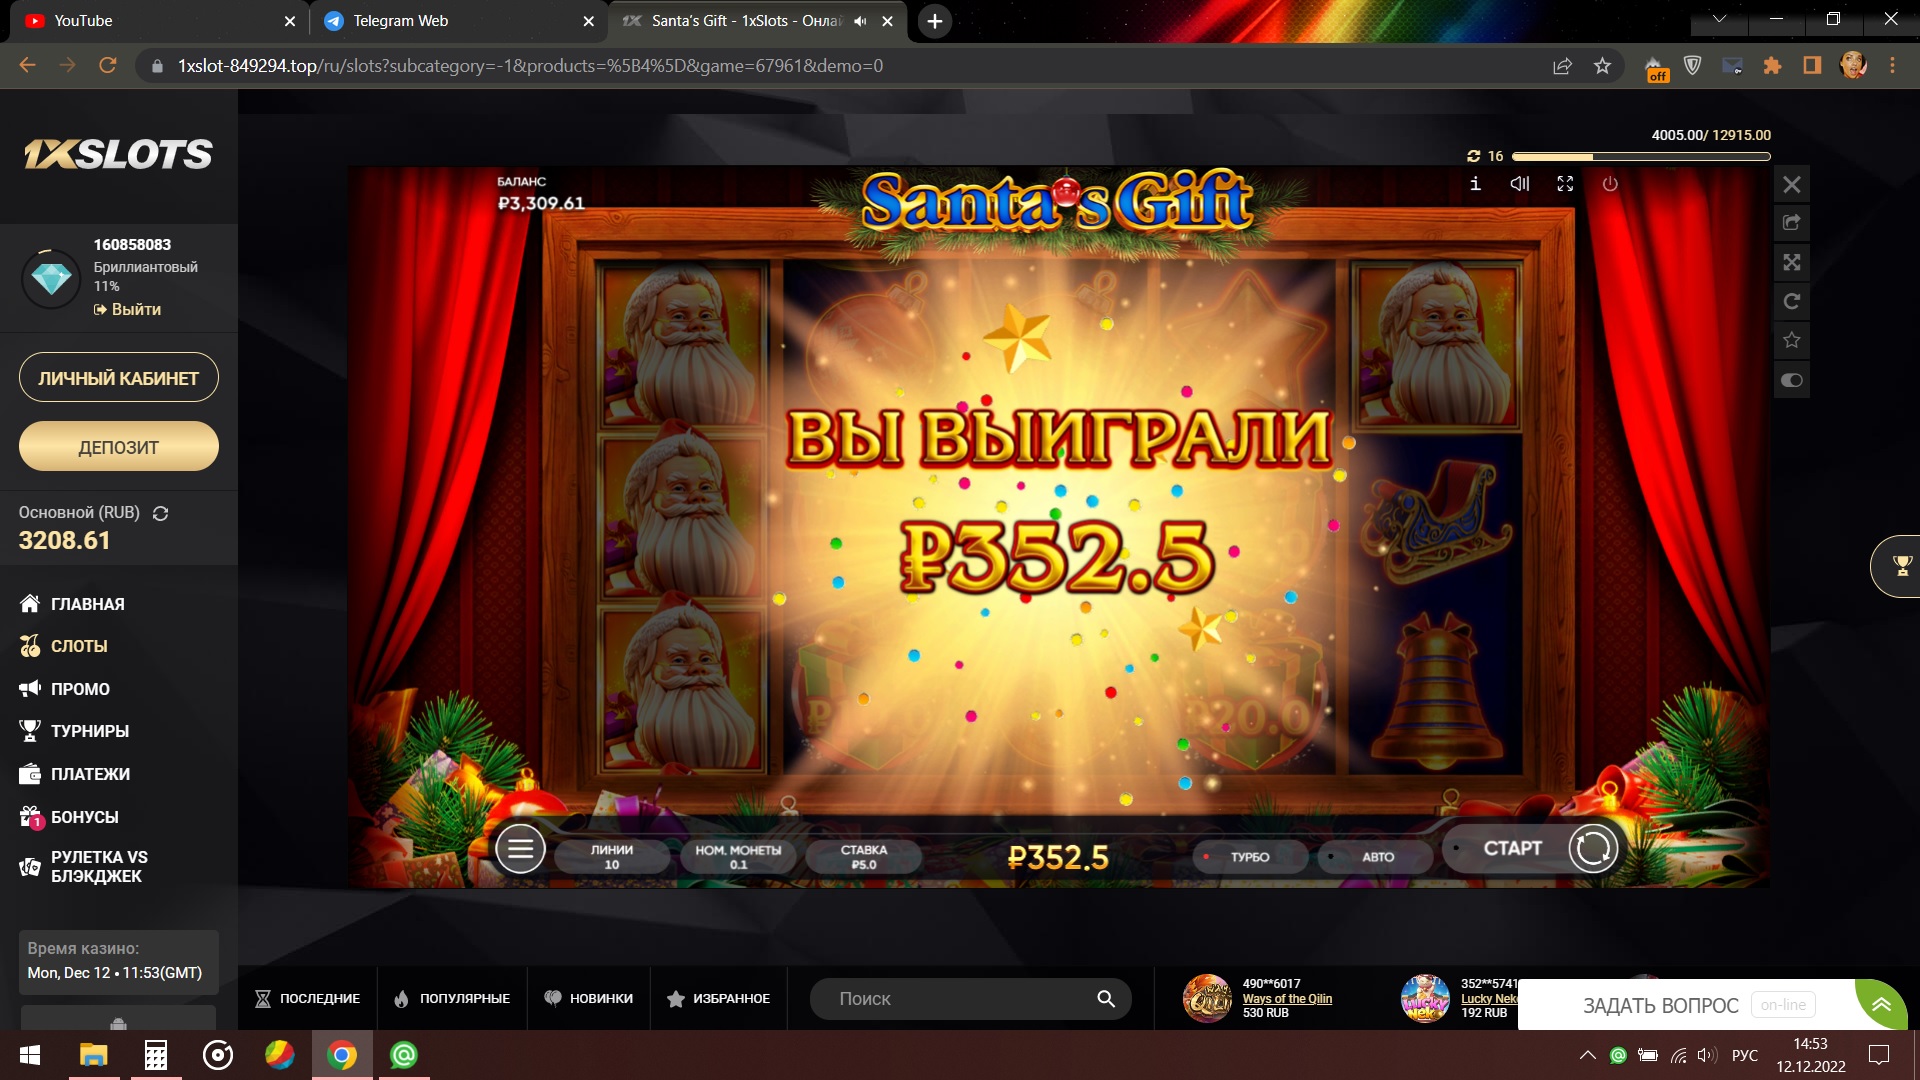Click the game power exit icon

click(1610, 184)
